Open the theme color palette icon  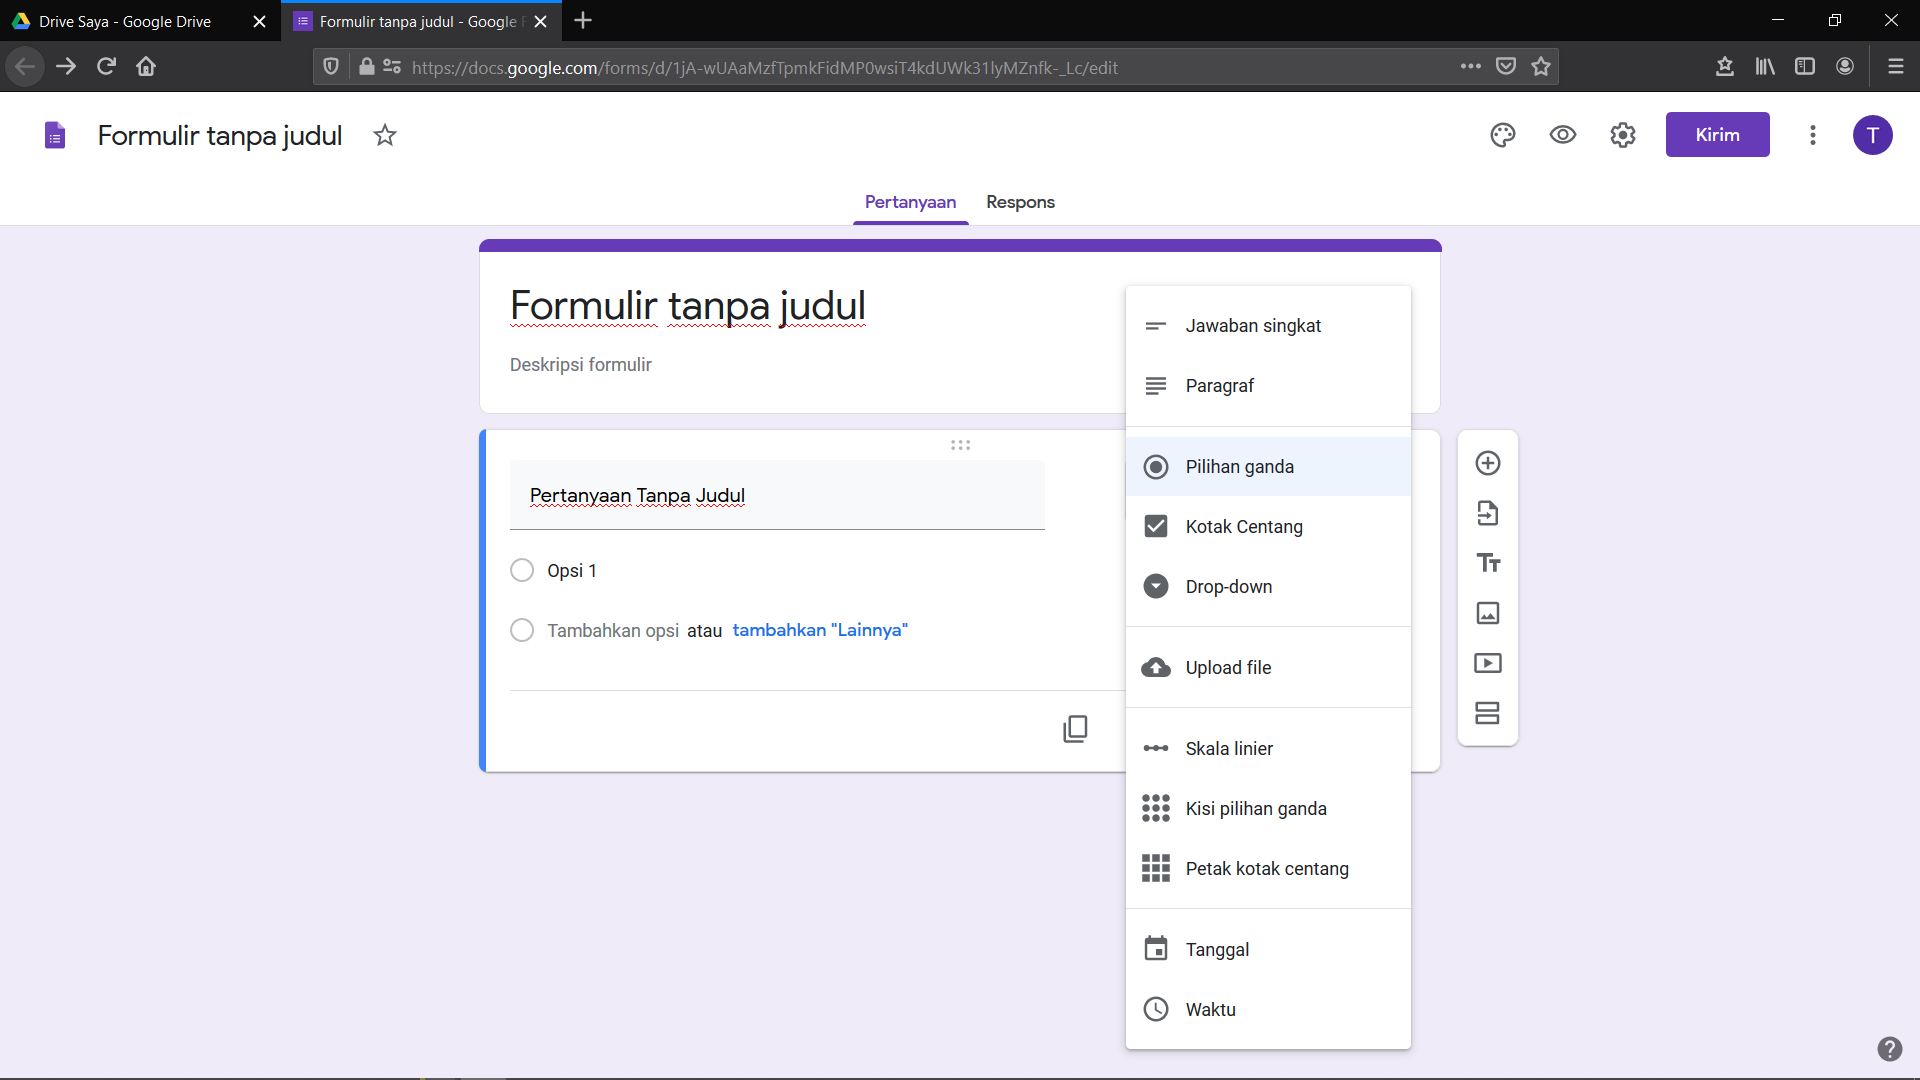1502,135
